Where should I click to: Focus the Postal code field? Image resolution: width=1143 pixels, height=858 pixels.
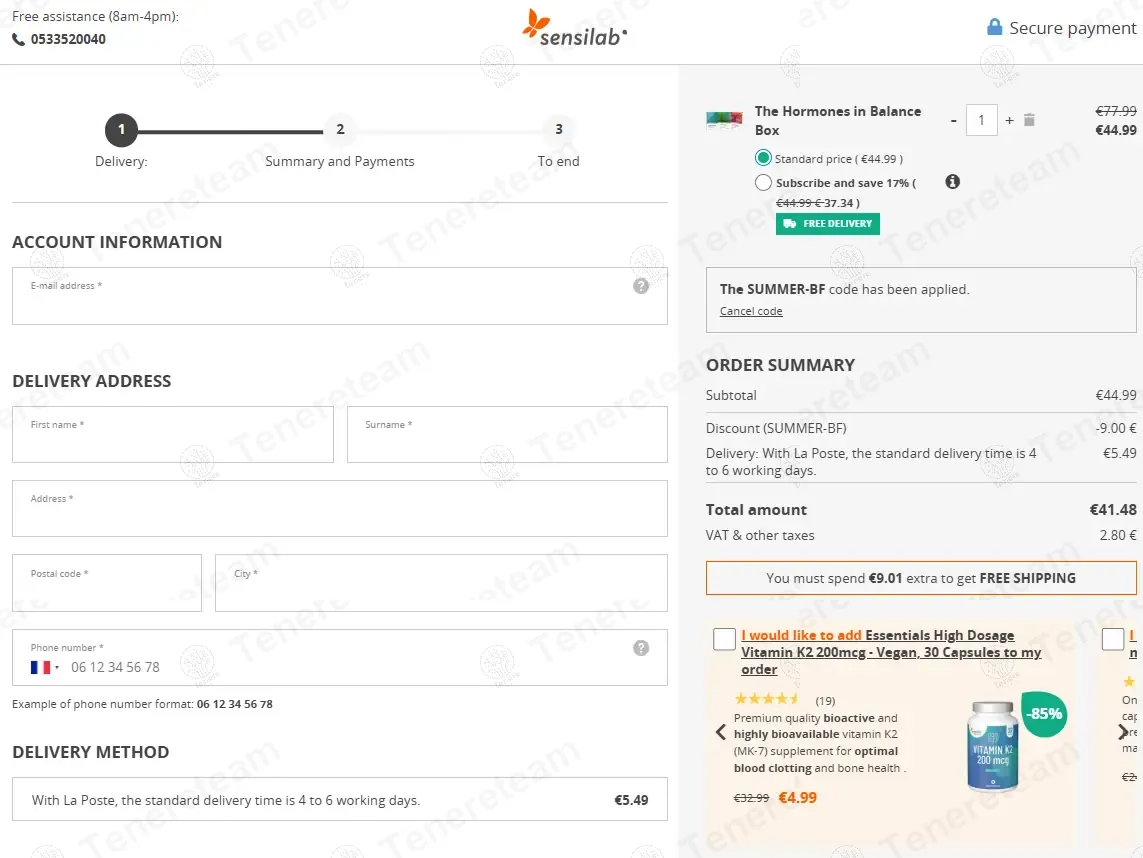click(x=106, y=583)
